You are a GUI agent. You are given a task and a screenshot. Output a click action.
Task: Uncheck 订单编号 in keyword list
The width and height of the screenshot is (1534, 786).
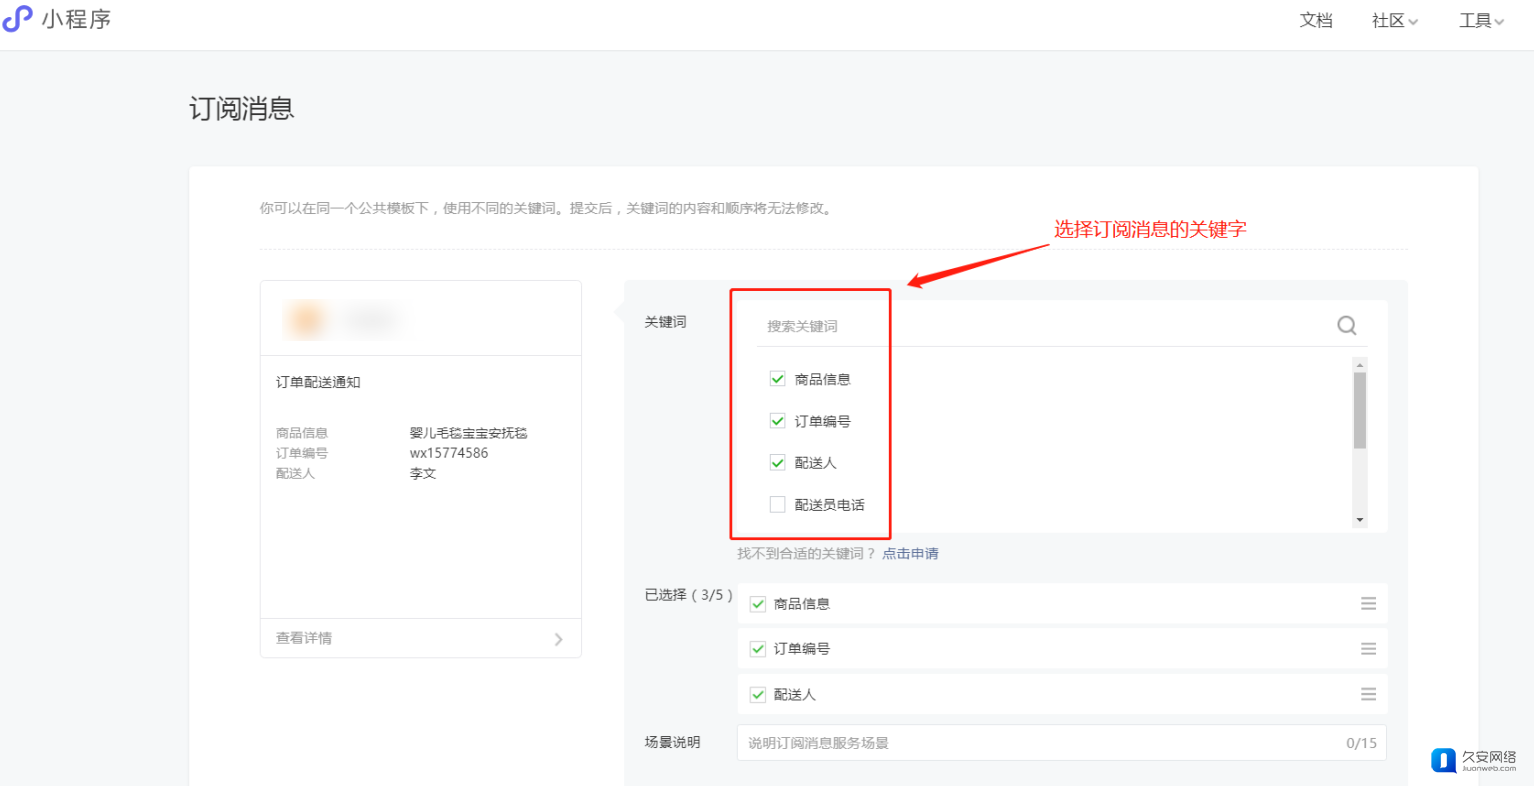point(777,421)
